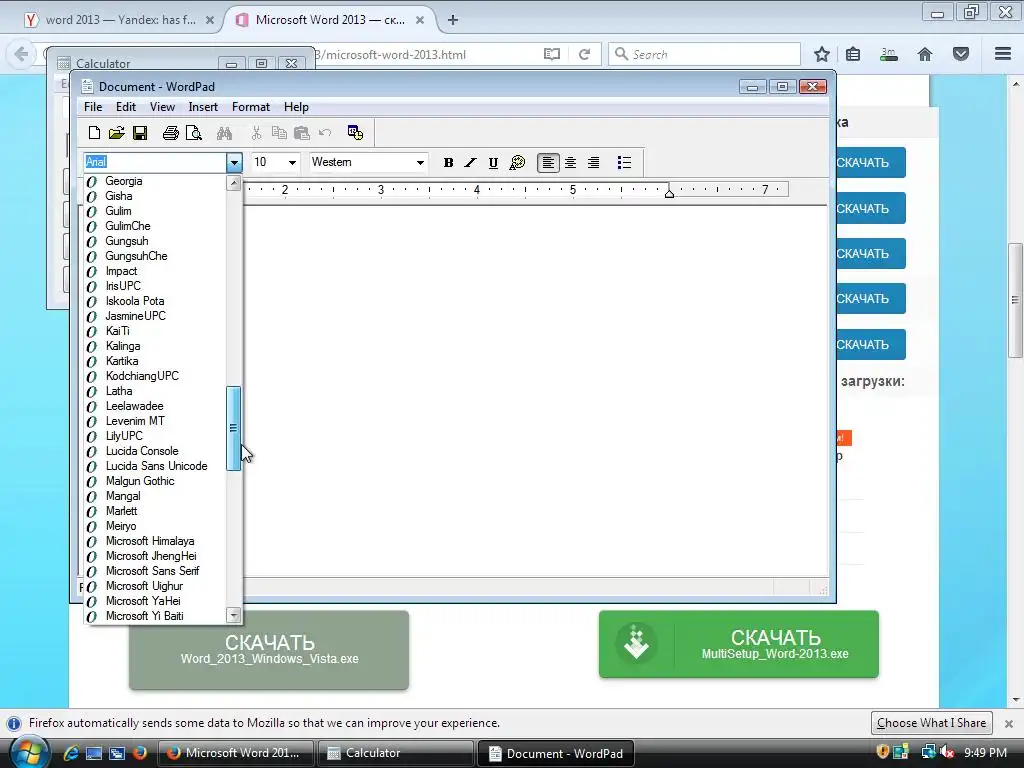Toggle Reader View in Firefox
This screenshot has width=1024, height=768.
(552, 54)
